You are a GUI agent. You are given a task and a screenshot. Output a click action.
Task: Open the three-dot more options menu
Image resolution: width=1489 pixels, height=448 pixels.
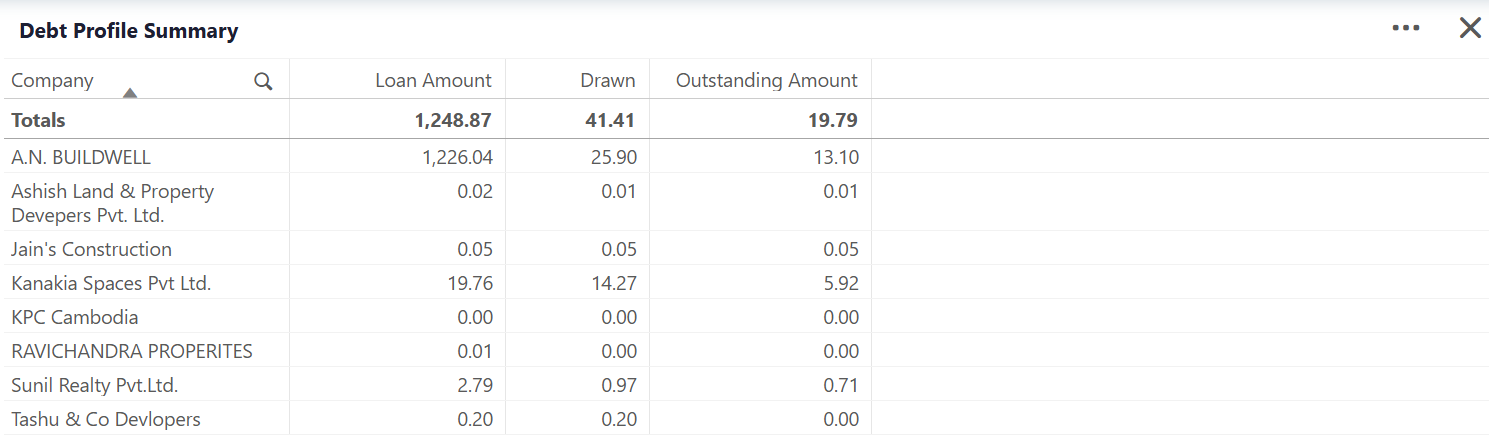(1406, 28)
